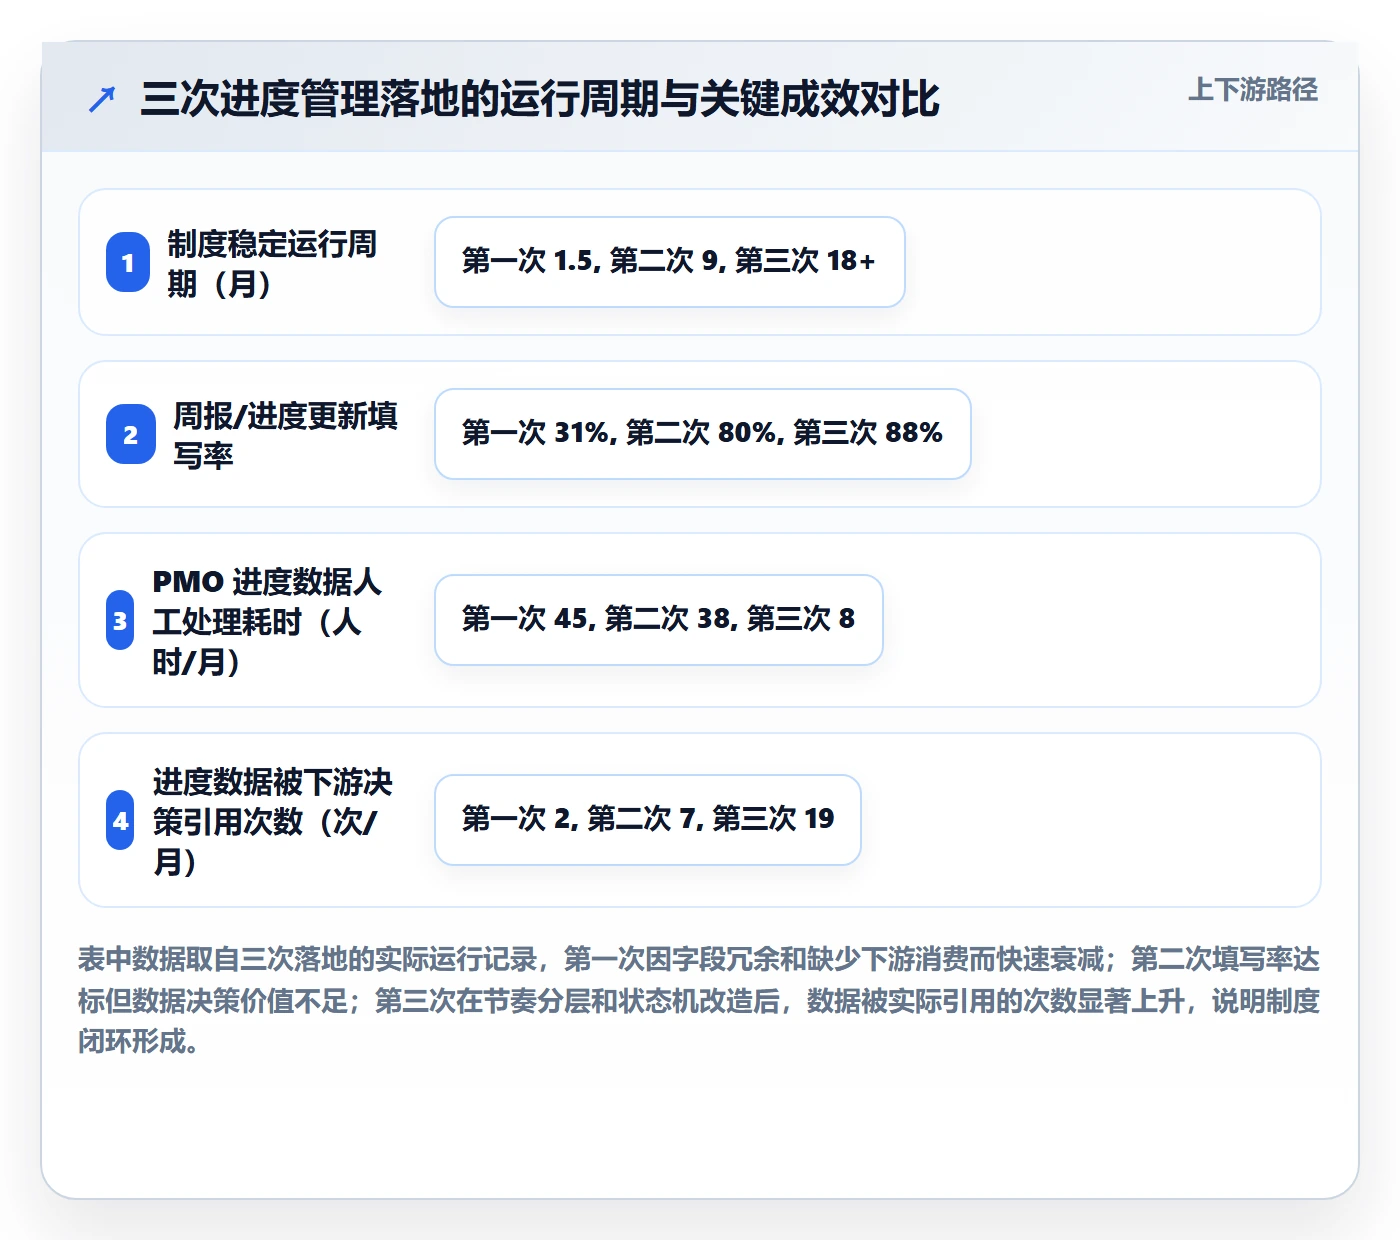Click the label 制度稳定运行周期（月）

[272, 263]
